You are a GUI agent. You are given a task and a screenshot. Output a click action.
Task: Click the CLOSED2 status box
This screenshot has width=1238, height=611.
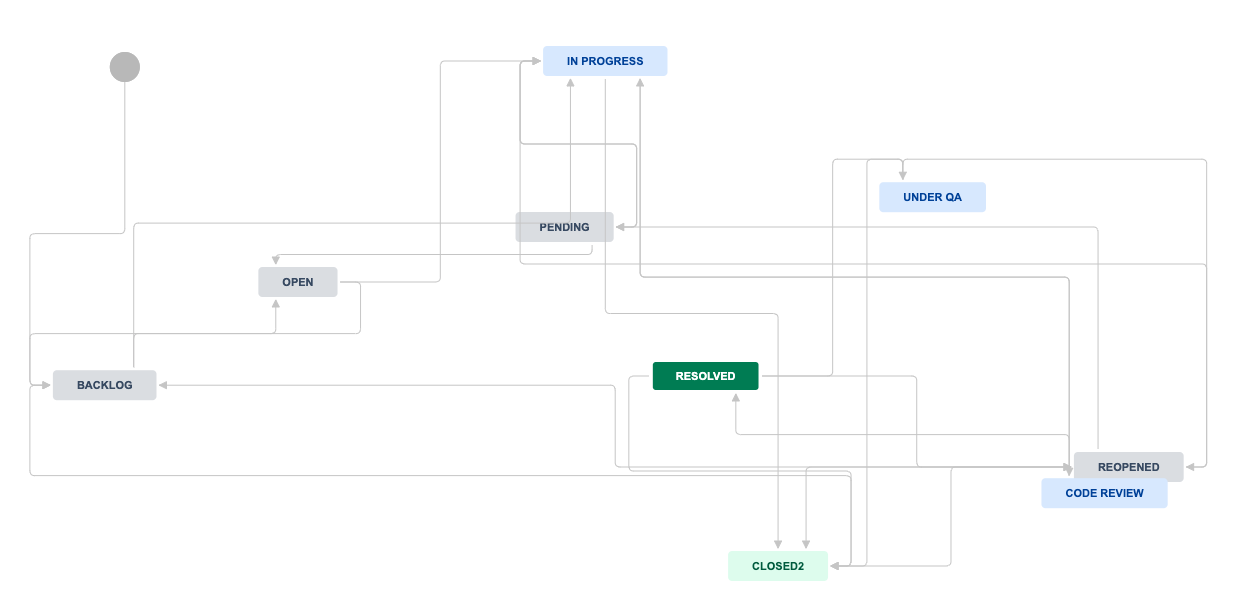(x=778, y=566)
